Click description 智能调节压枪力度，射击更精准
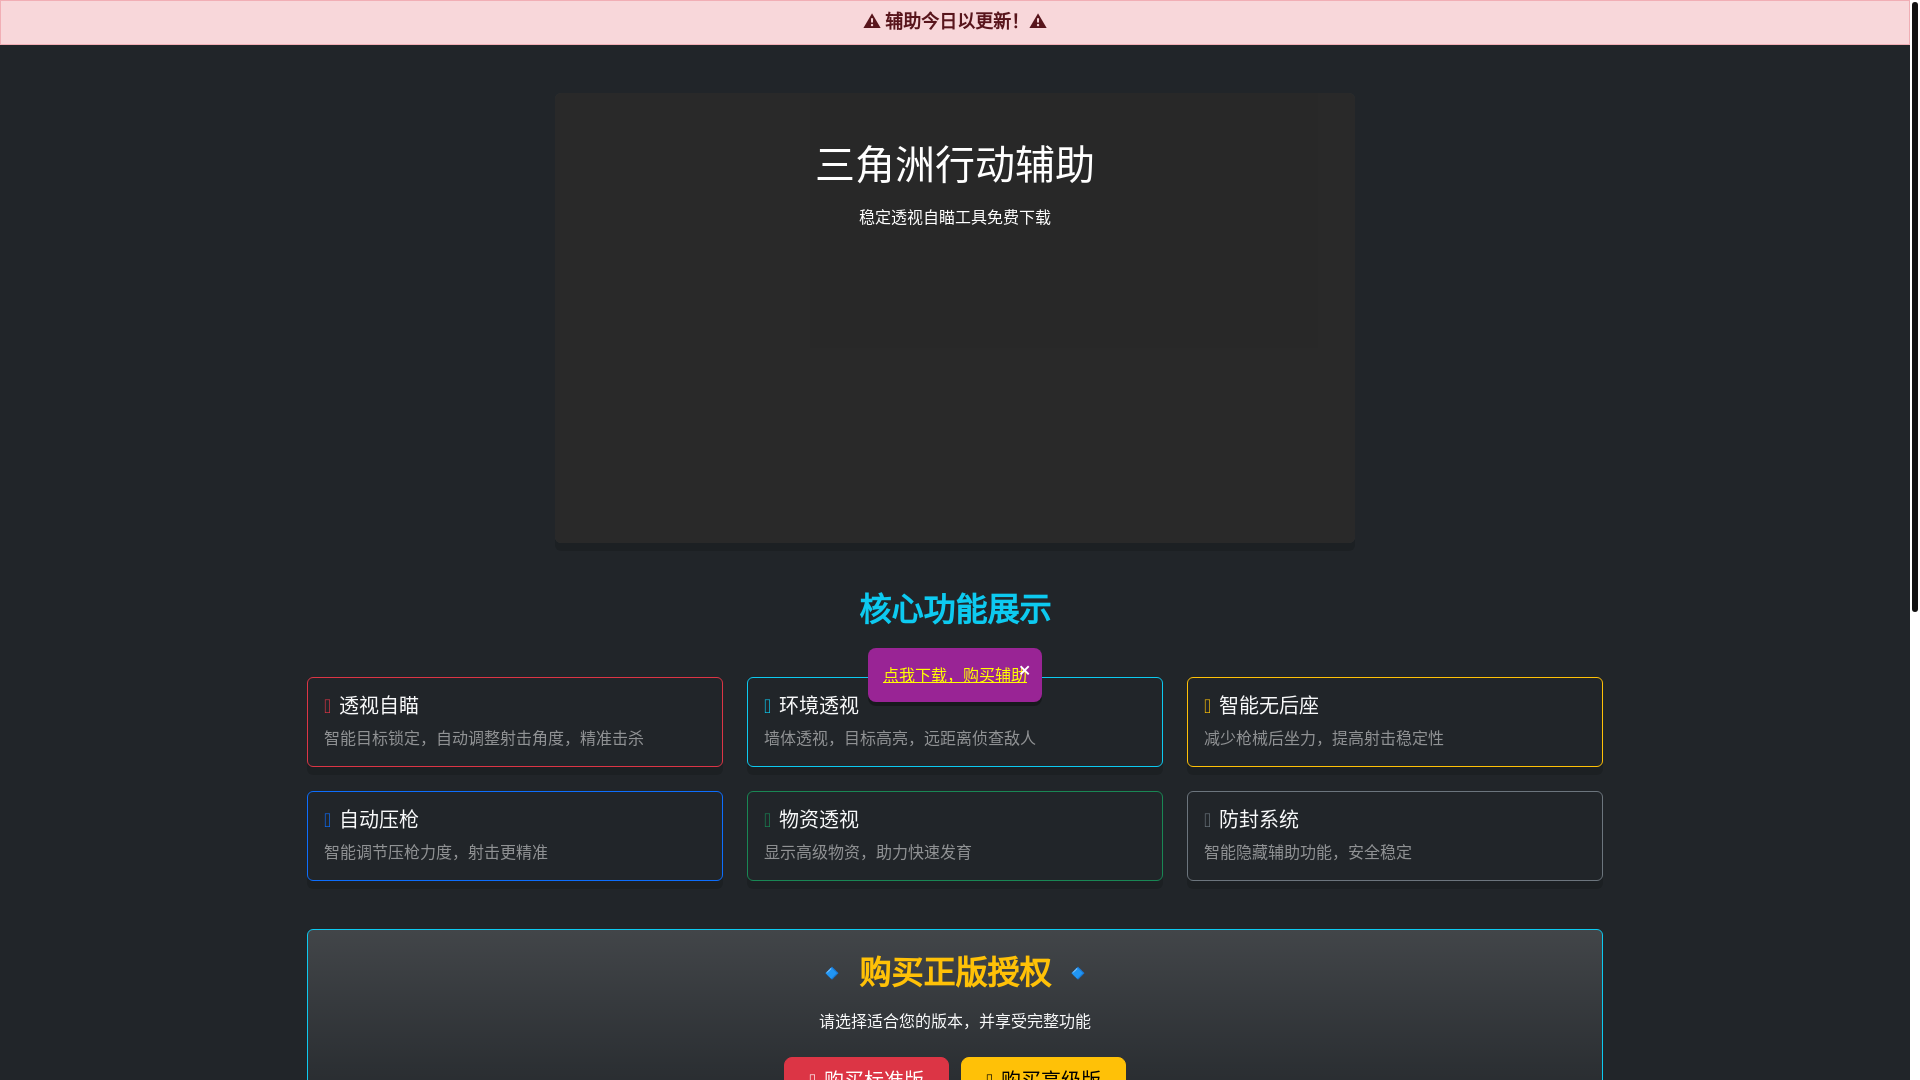The height and width of the screenshot is (1080, 1920). coord(436,853)
